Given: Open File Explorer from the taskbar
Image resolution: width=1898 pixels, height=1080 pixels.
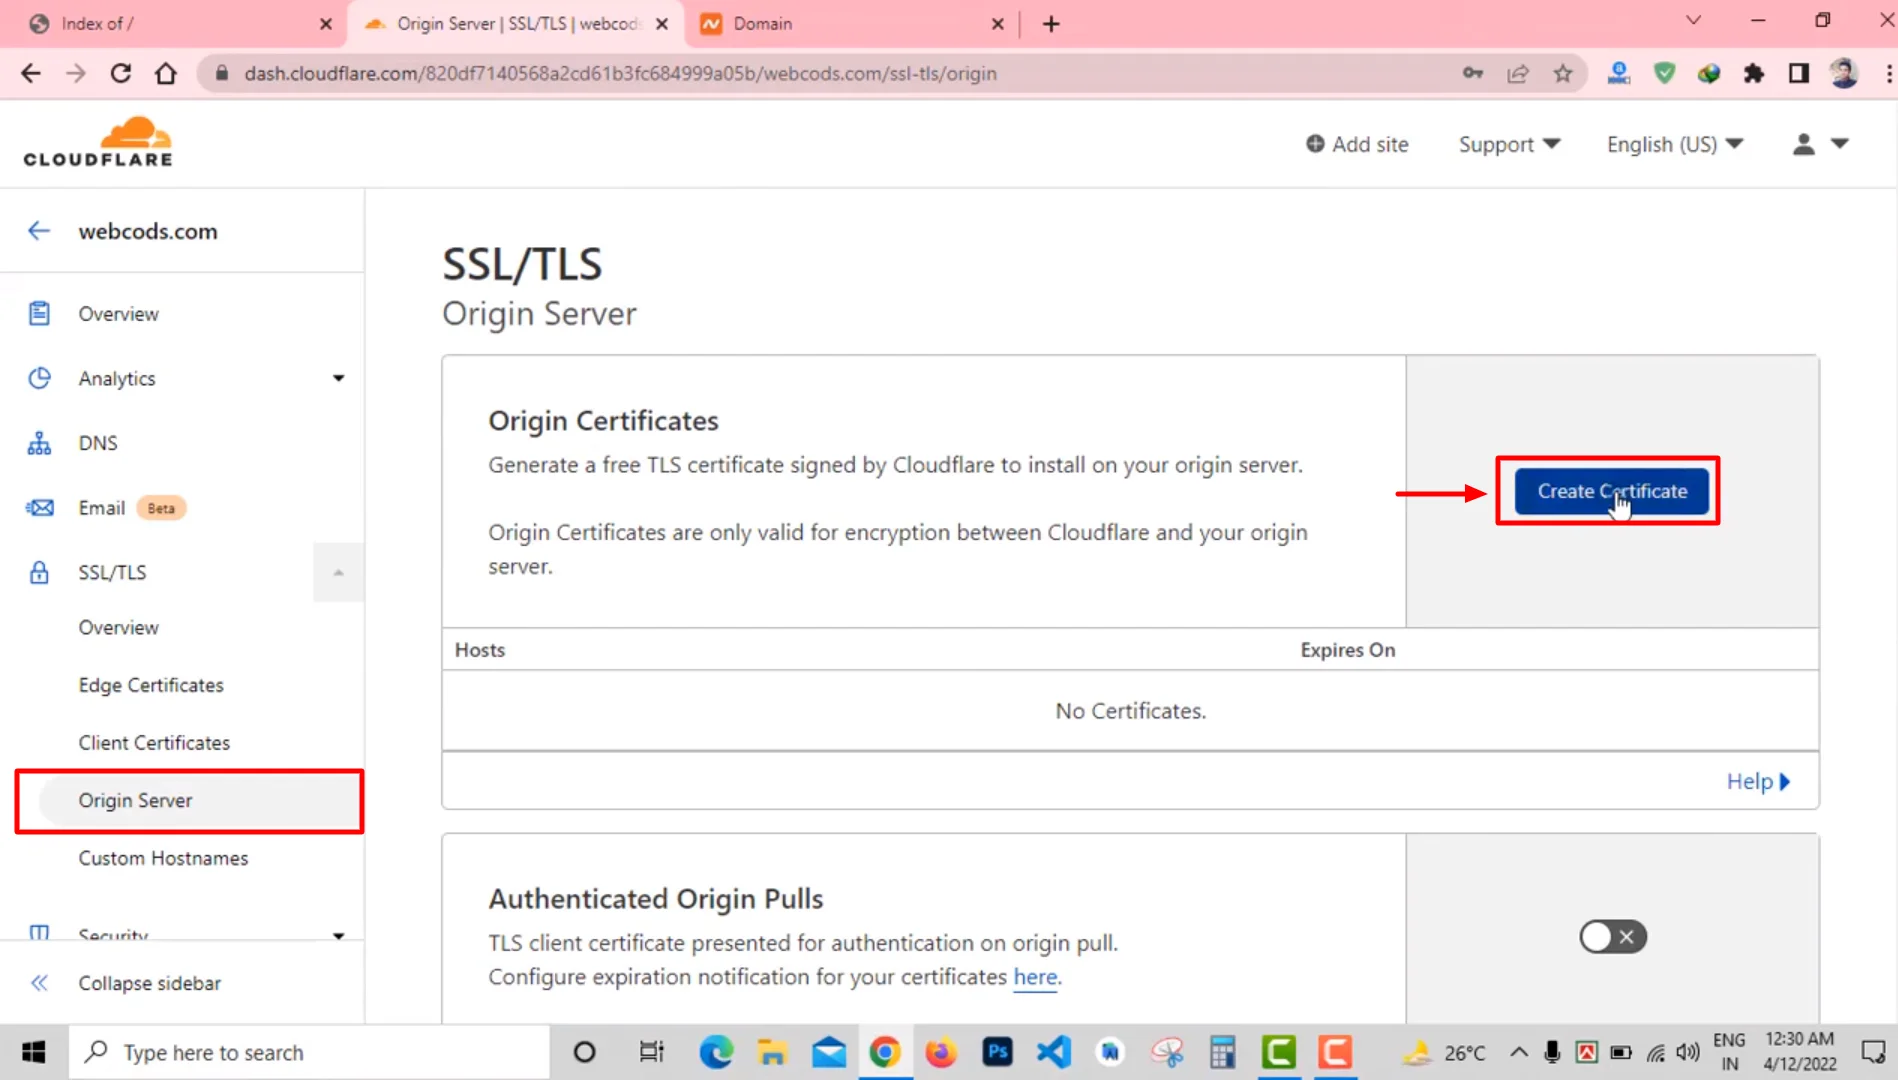Looking at the screenshot, I should point(771,1052).
